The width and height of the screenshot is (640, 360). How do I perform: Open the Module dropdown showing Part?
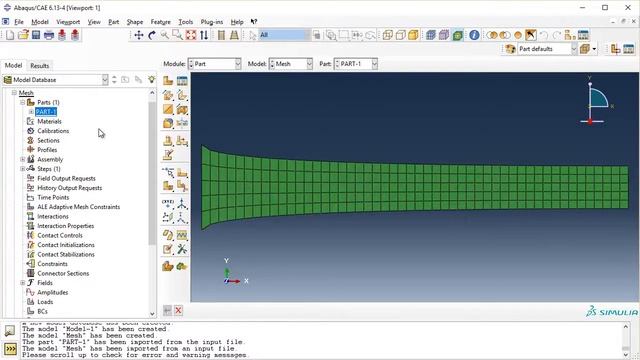click(x=215, y=64)
